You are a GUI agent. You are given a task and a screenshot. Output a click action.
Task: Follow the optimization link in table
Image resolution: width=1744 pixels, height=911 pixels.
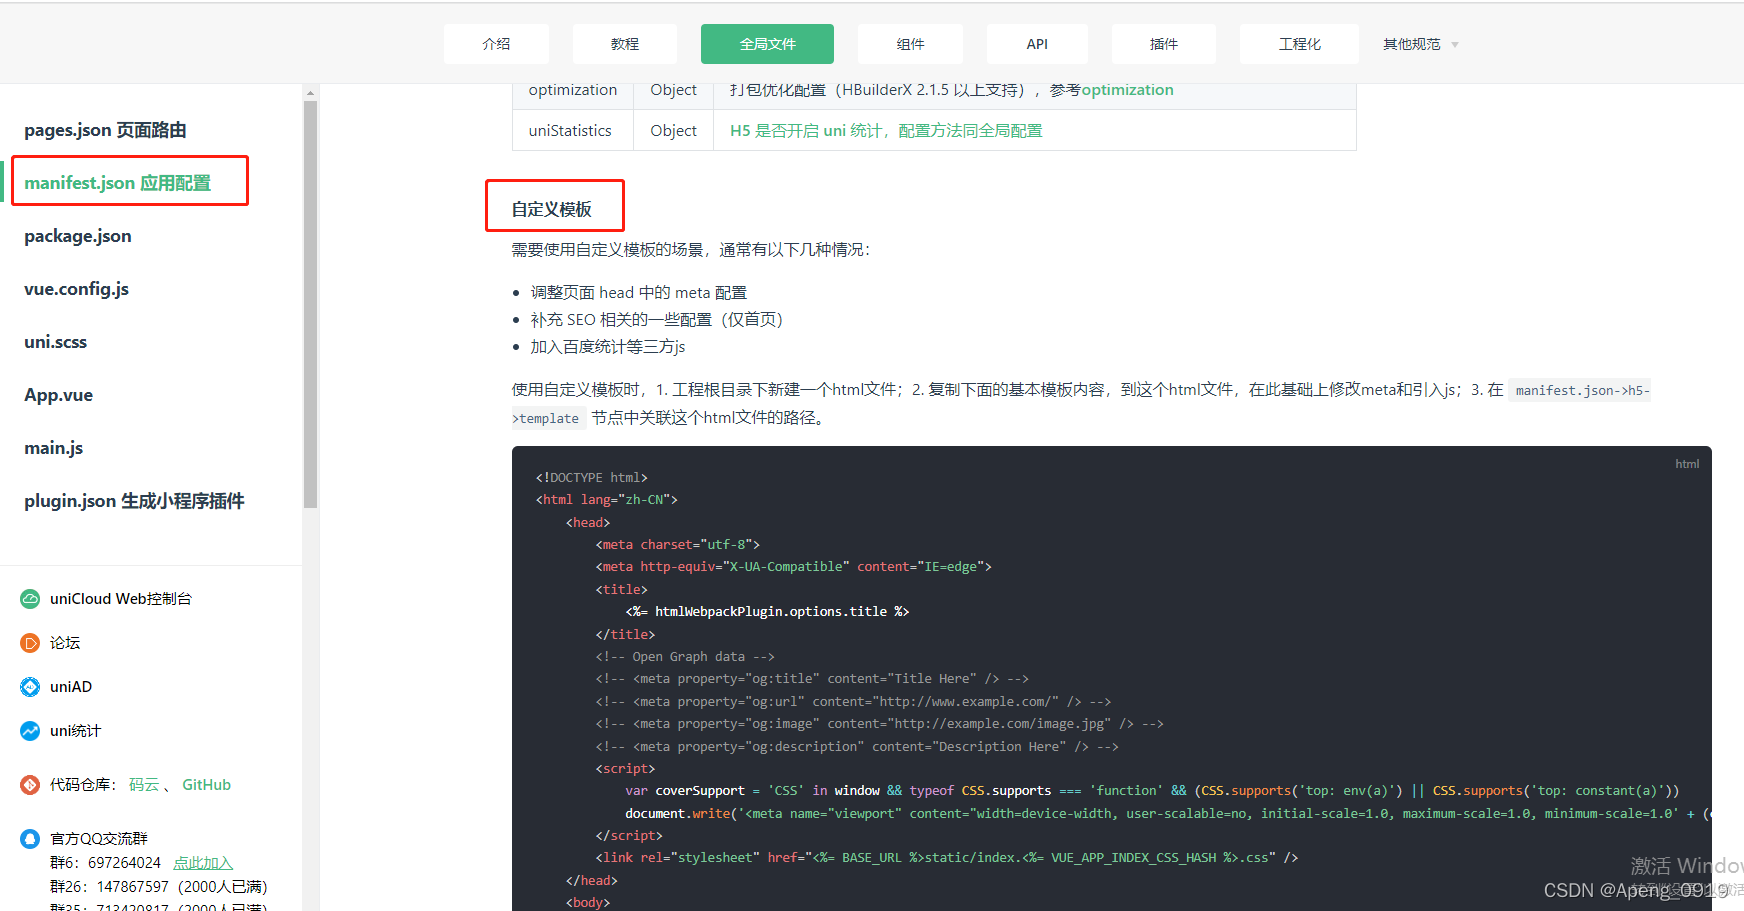1127,90
